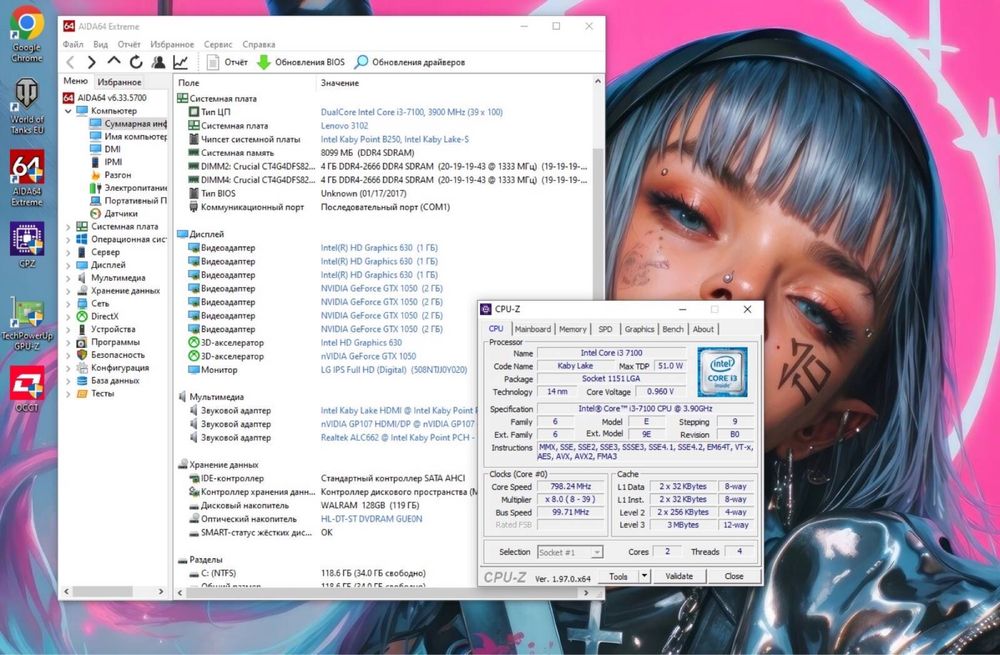Open the user icon in AIDA64 toolbar

click(158, 62)
